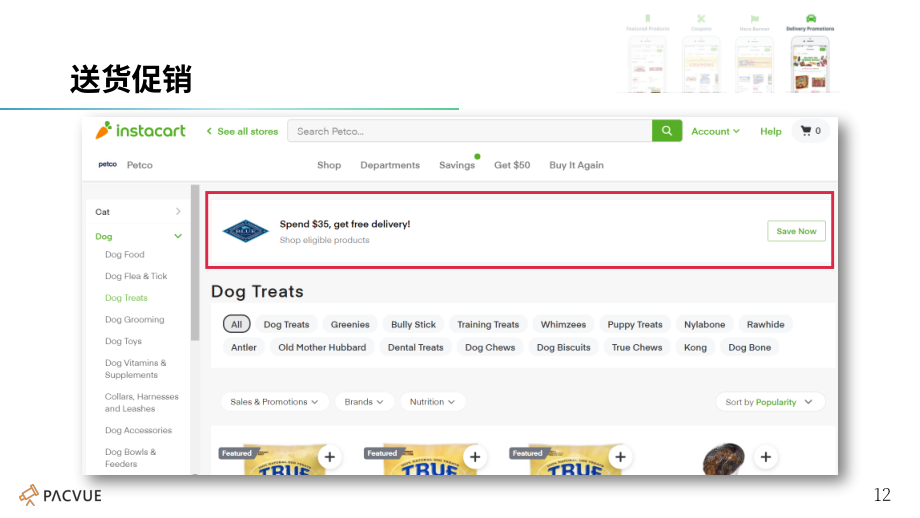Click the See all stores back arrow
Viewport: 920px width, 518px height.
click(x=209, y=131)
